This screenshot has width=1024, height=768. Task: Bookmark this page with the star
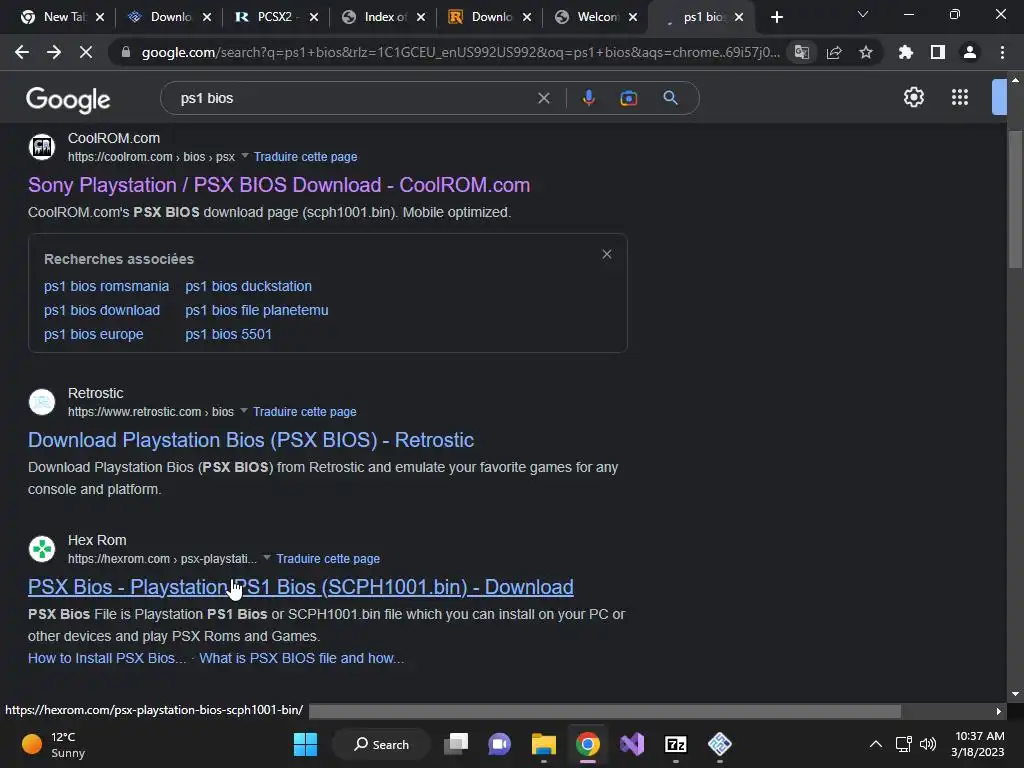coord(866,52)
